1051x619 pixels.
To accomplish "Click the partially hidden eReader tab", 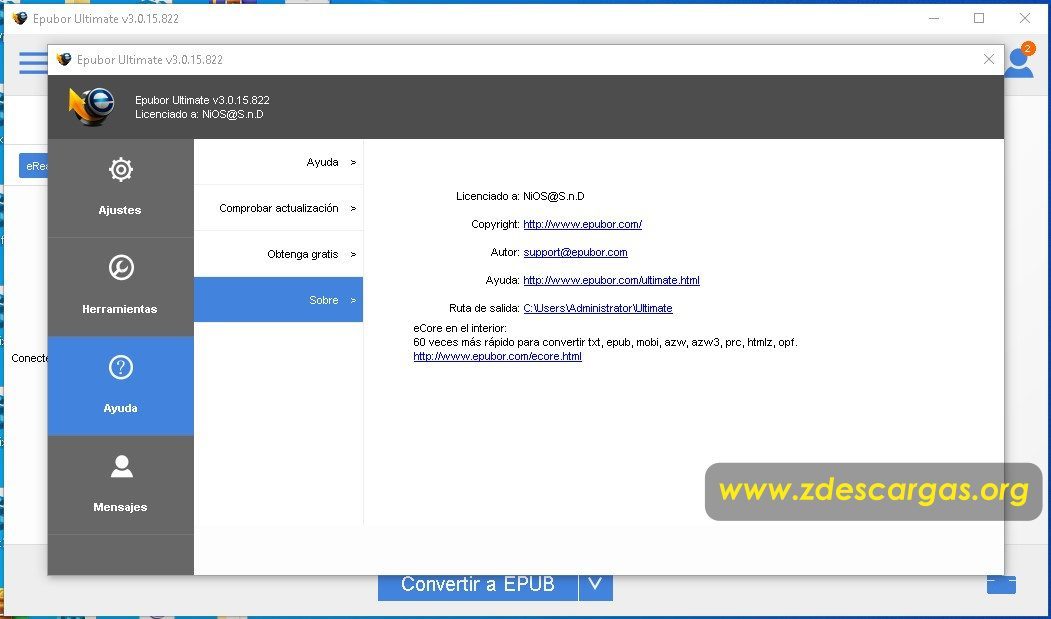I will click(34, 166).
